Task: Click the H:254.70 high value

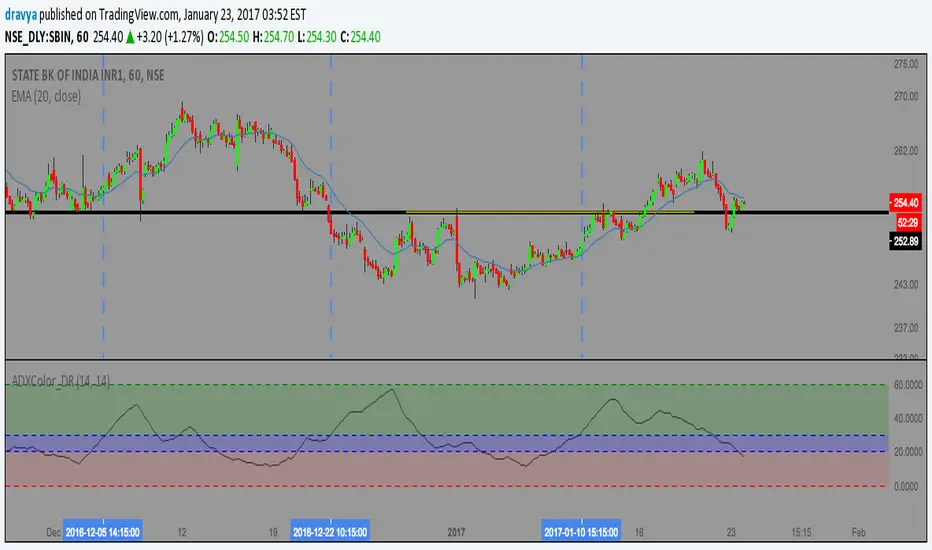Action: point(273,37)
